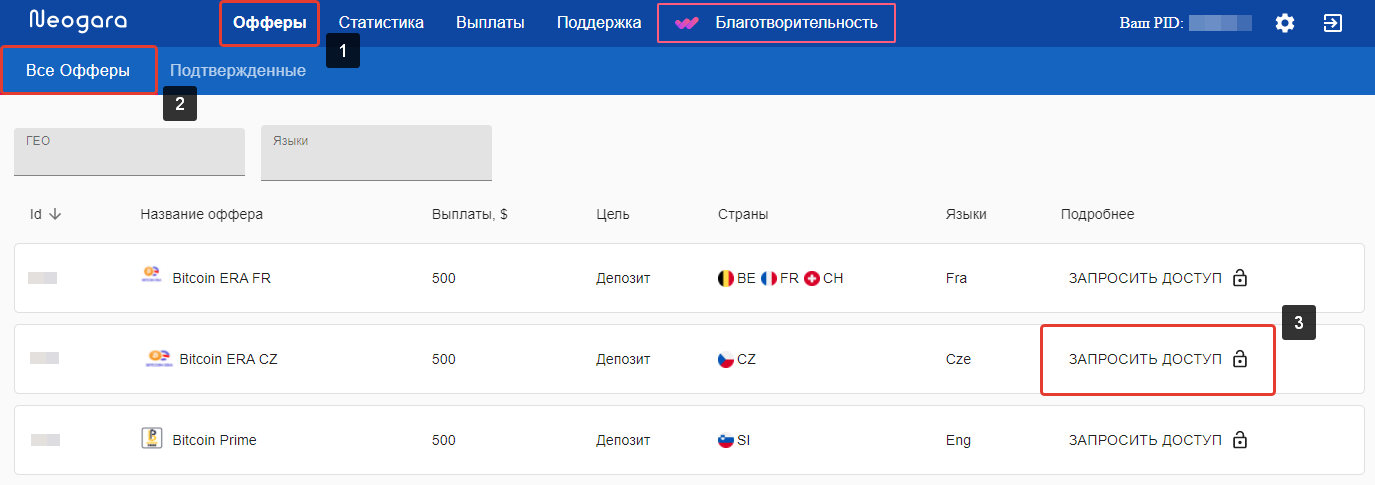
Task: Go to Выплаты section
Action: (490, 23)
